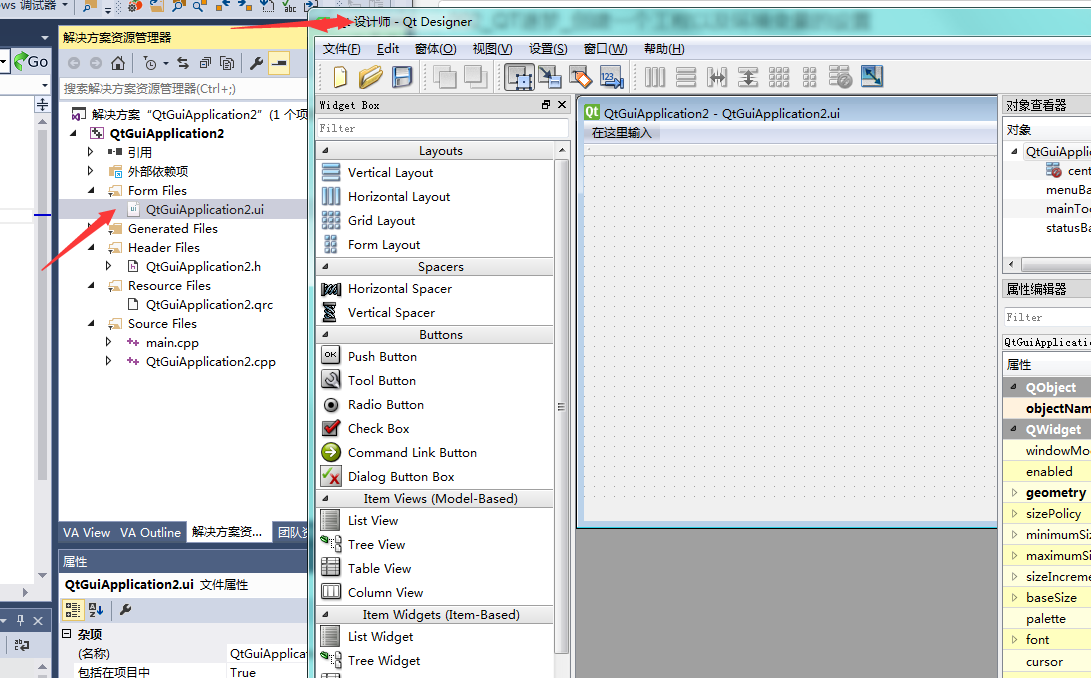Select QtGuiApplication2.qrc resource file
The width and height of the screenshot is (1091, 678).
[209, 304]
